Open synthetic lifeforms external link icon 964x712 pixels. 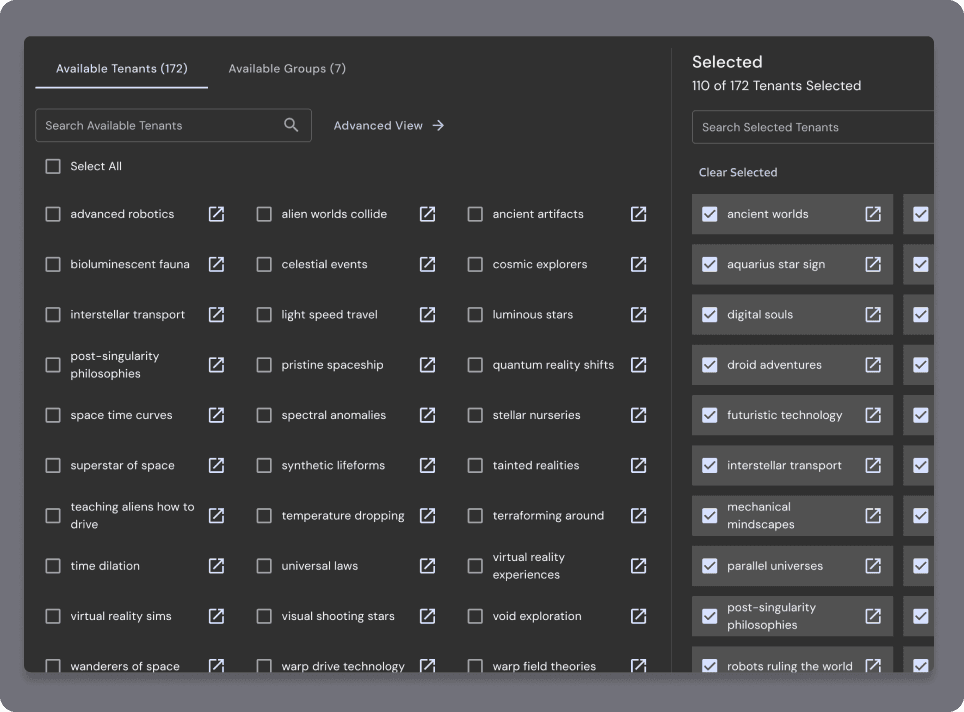tap(427, 465)
